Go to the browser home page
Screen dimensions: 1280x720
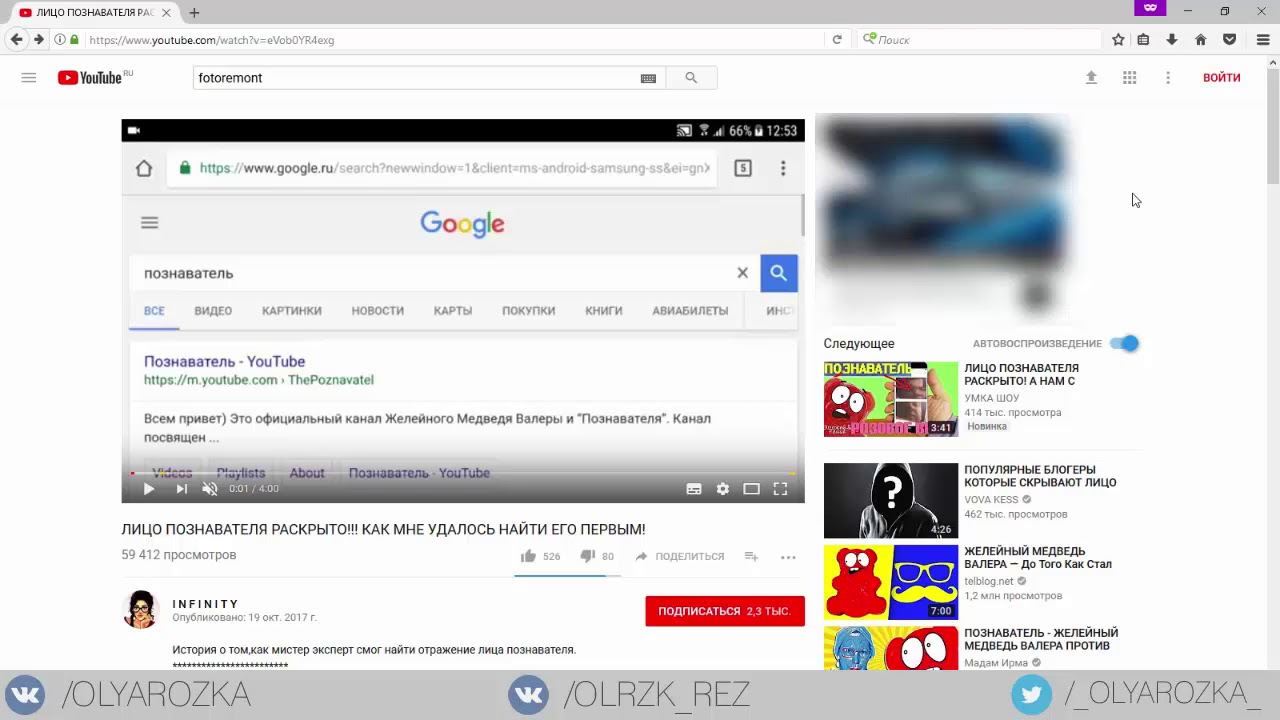coord(1201,40)
